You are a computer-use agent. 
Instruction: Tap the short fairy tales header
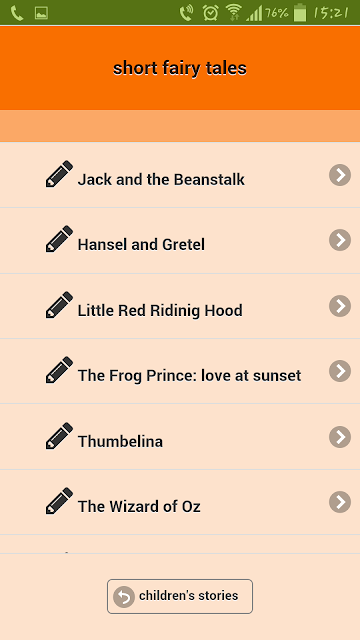pyautogui.click(x=180, y=68)
